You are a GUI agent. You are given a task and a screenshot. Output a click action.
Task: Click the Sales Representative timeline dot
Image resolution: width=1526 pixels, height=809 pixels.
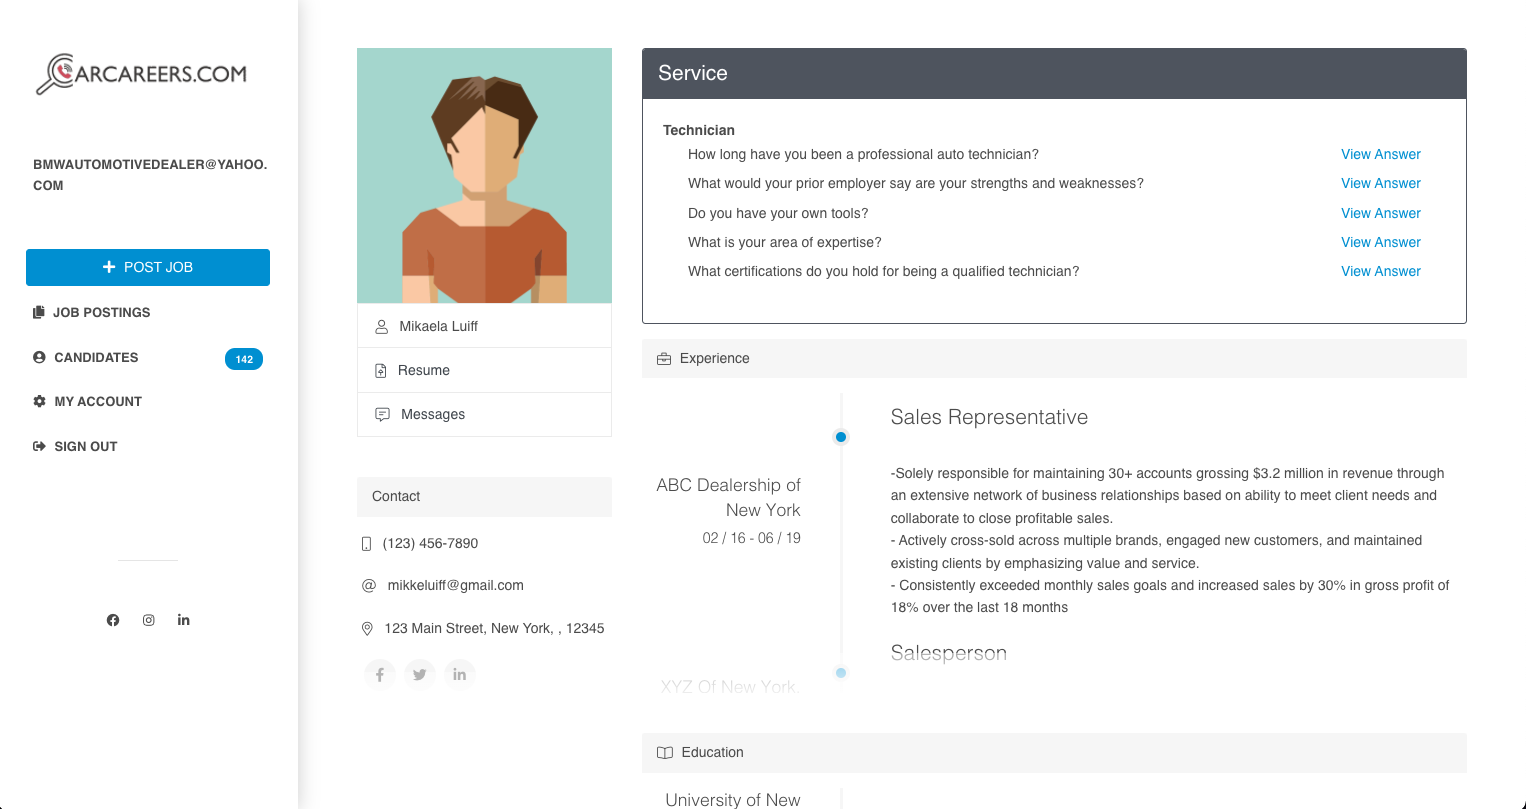pyautogui.click(x=841, y=437)
